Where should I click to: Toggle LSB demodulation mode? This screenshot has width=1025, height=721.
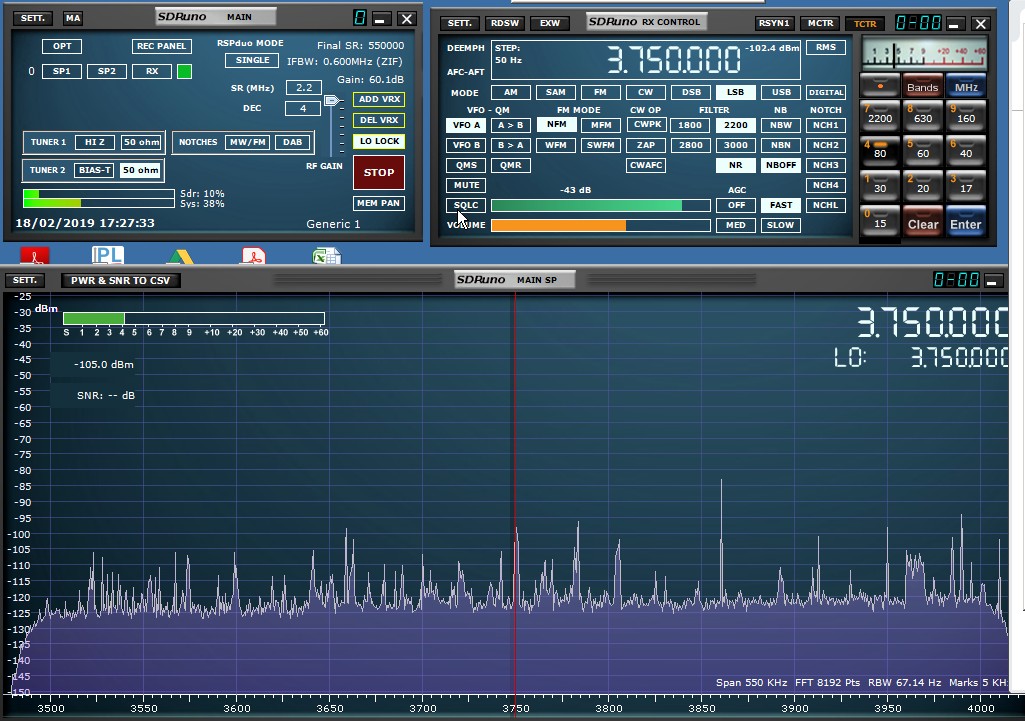point(735,92)
